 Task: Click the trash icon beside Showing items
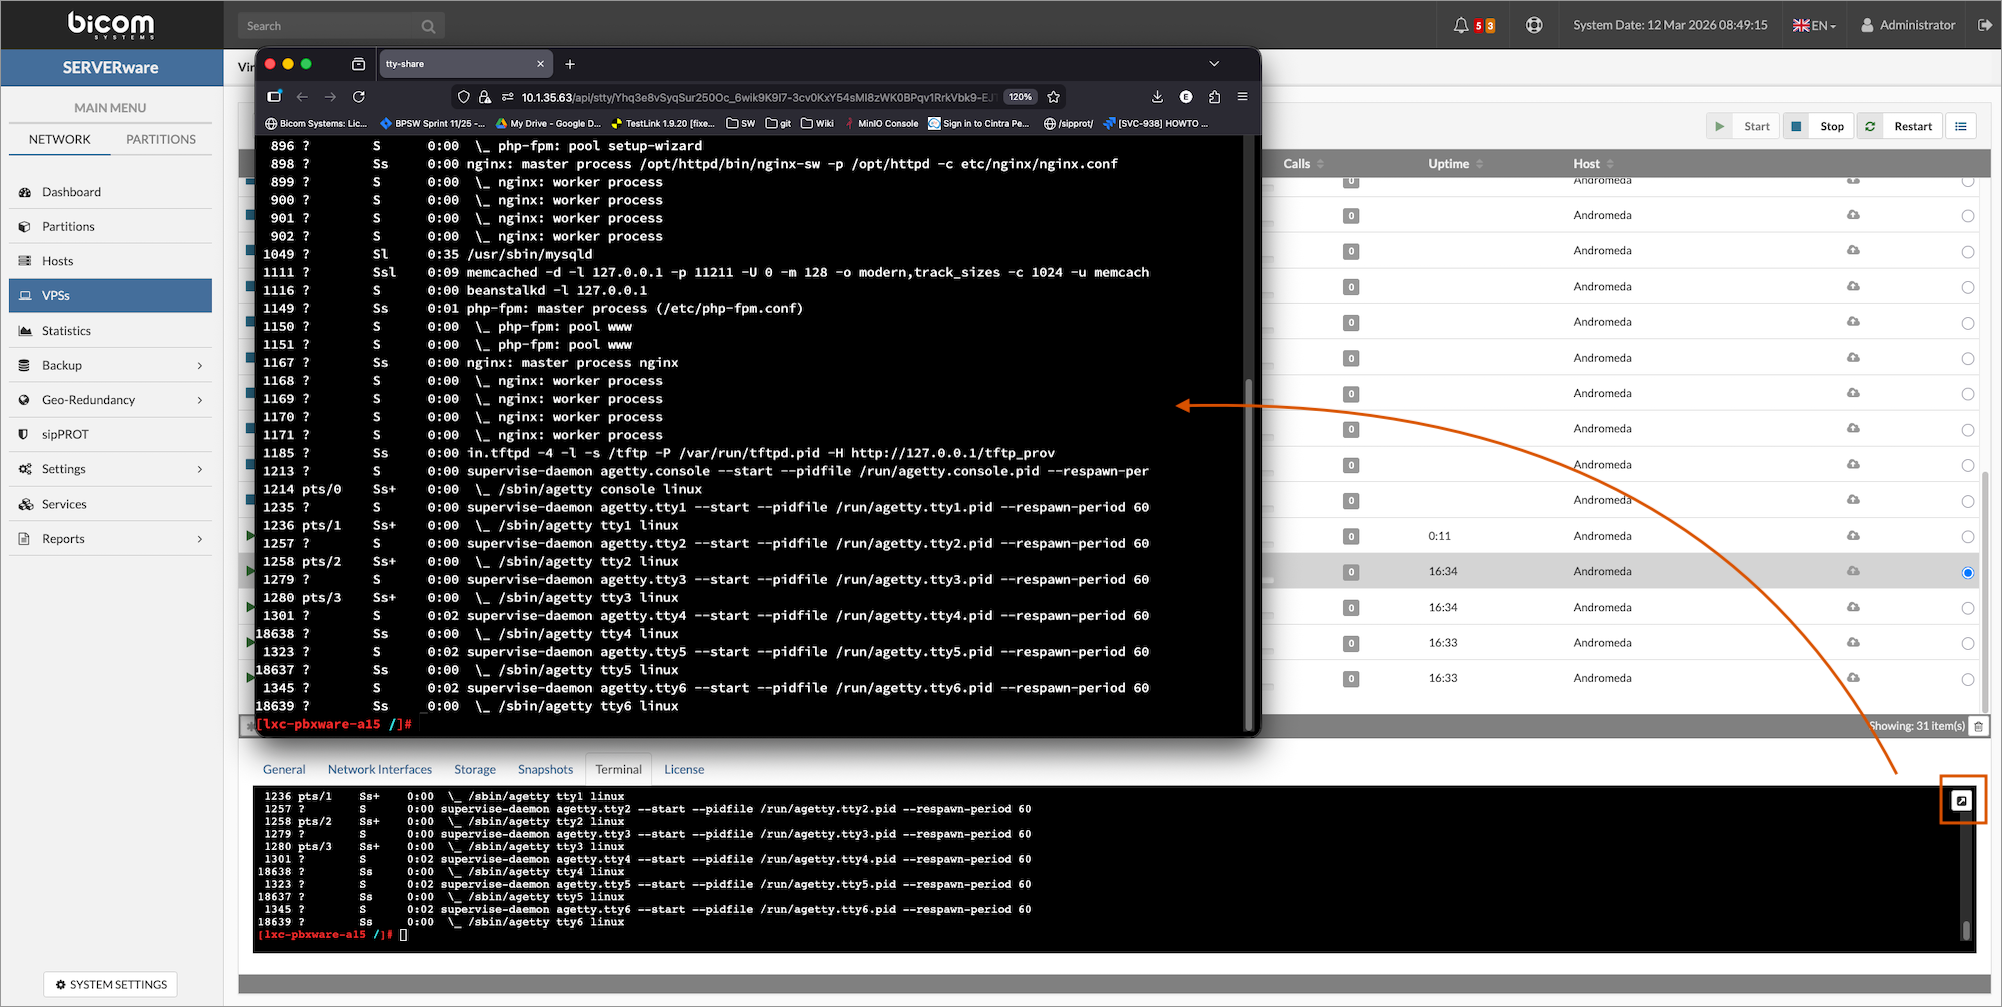(x=1978, y=726)
